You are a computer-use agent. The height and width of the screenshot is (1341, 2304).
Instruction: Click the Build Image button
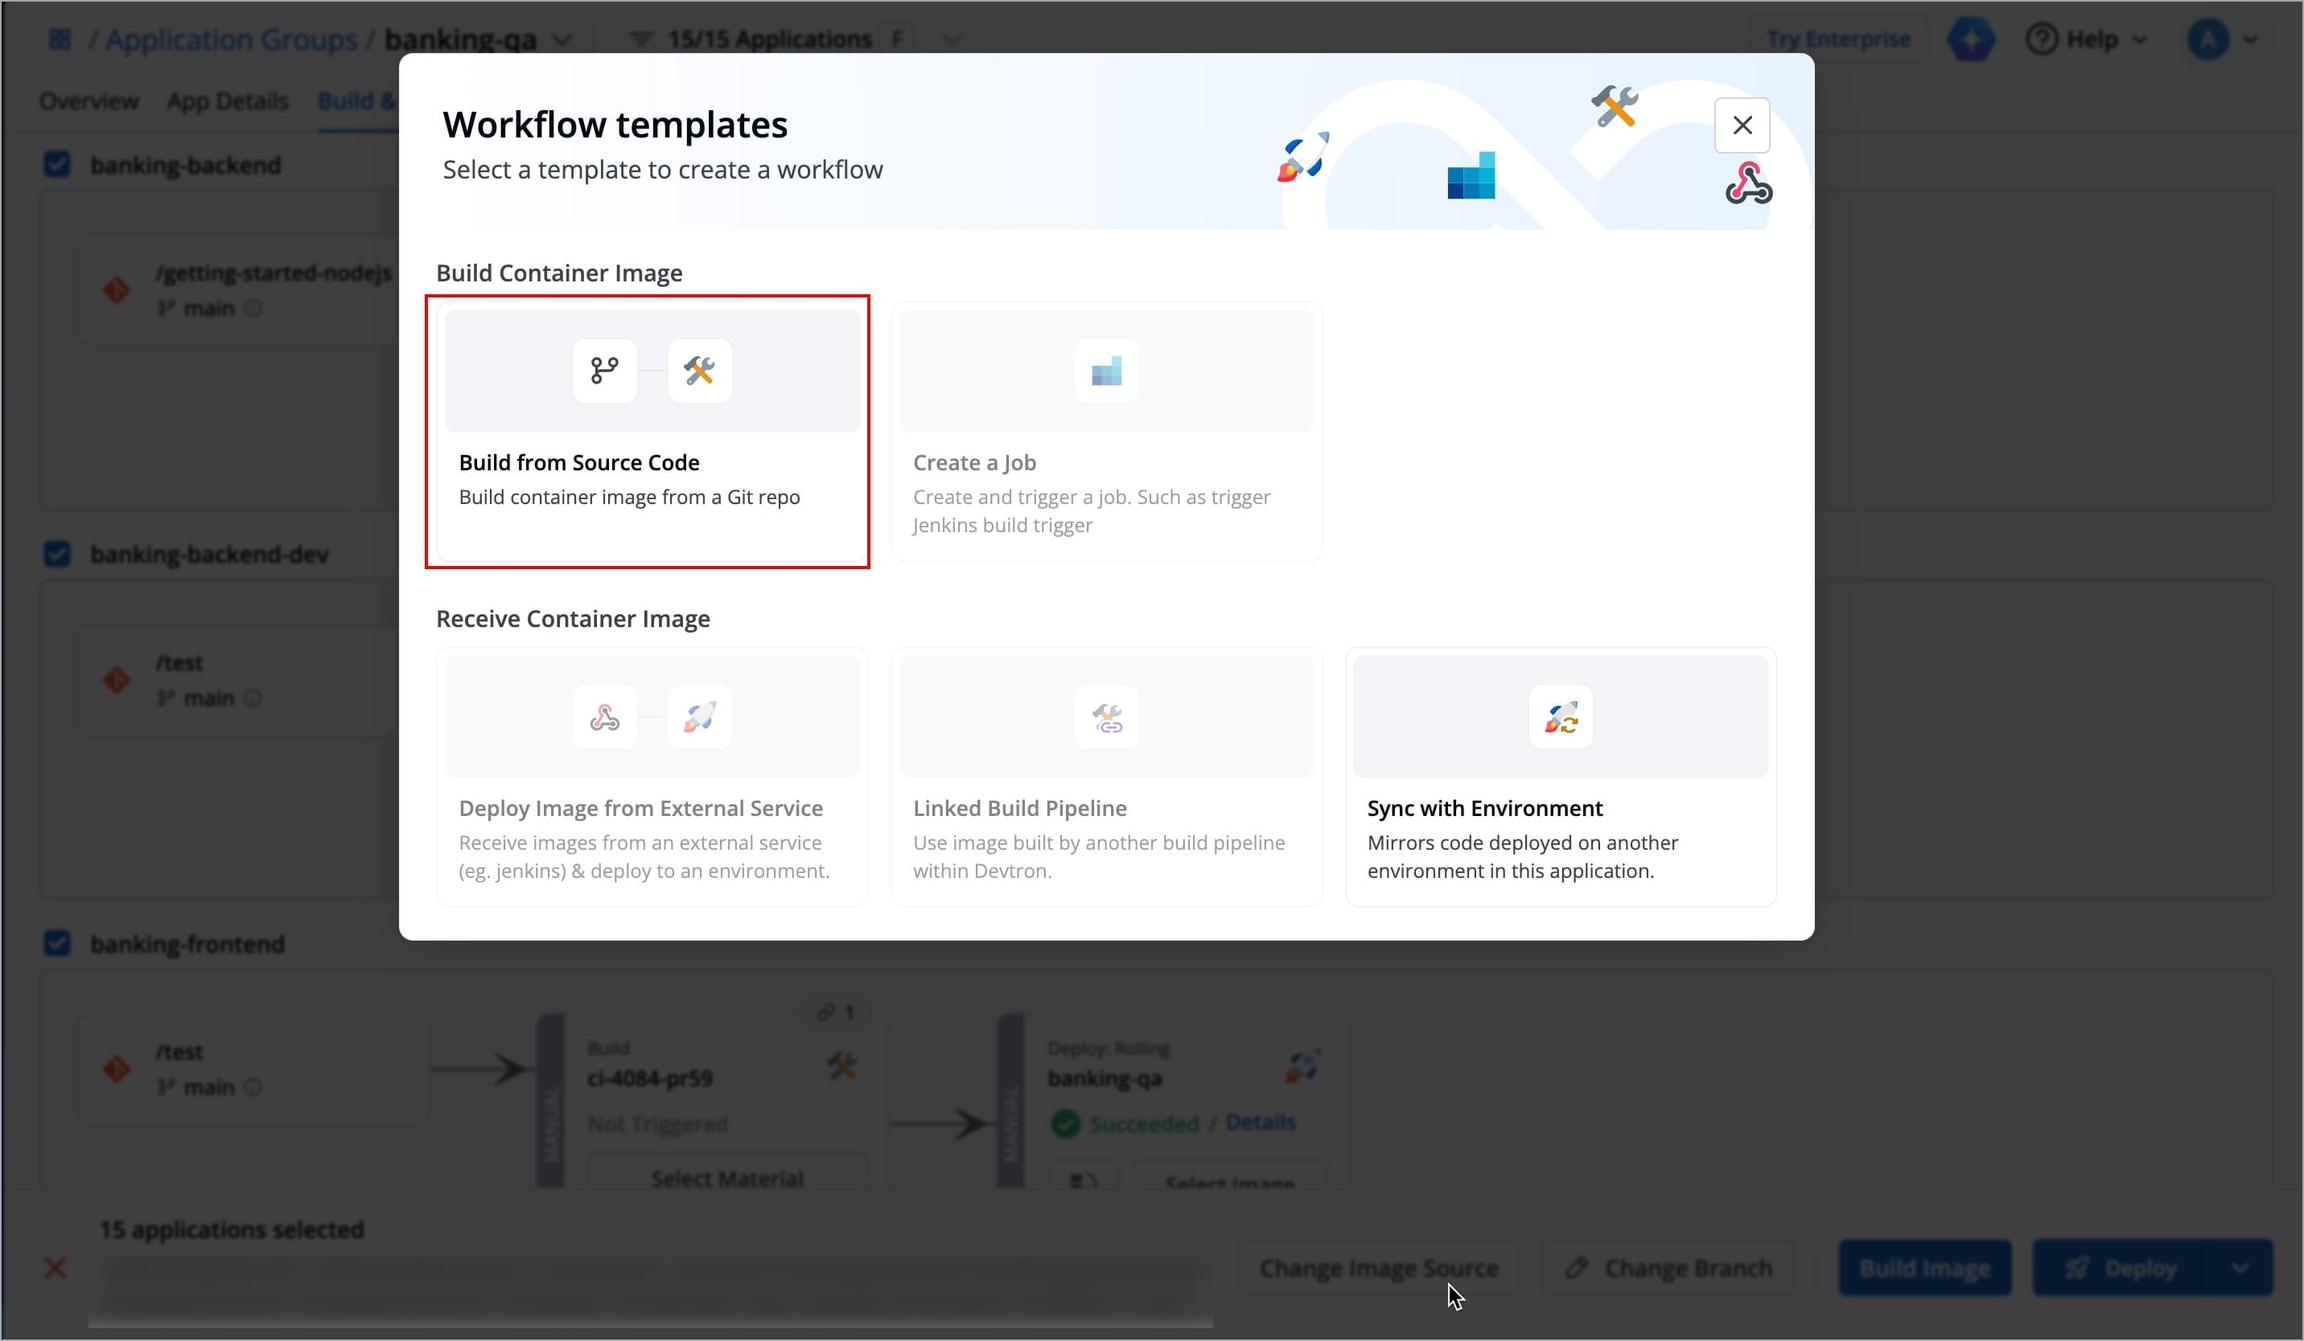1924,1268
